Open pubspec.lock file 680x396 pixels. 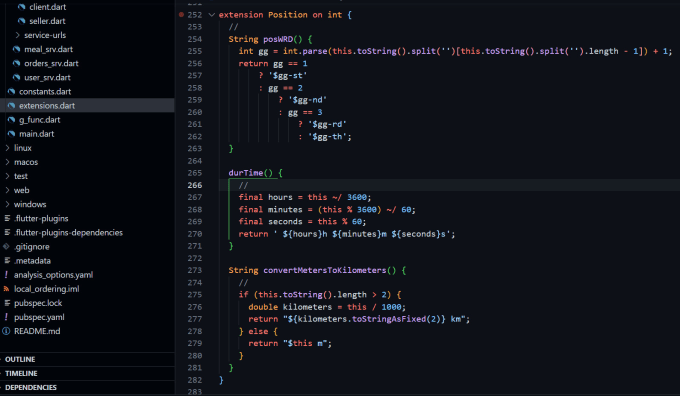pos(38,303)
